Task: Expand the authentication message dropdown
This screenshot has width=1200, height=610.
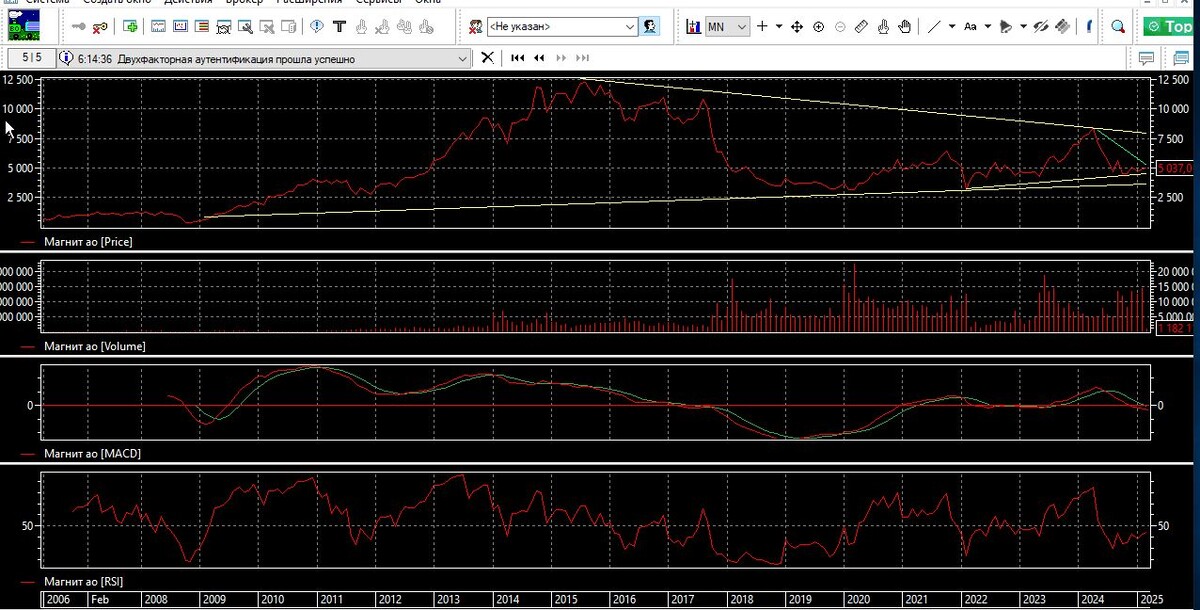Action: [462, 59]
